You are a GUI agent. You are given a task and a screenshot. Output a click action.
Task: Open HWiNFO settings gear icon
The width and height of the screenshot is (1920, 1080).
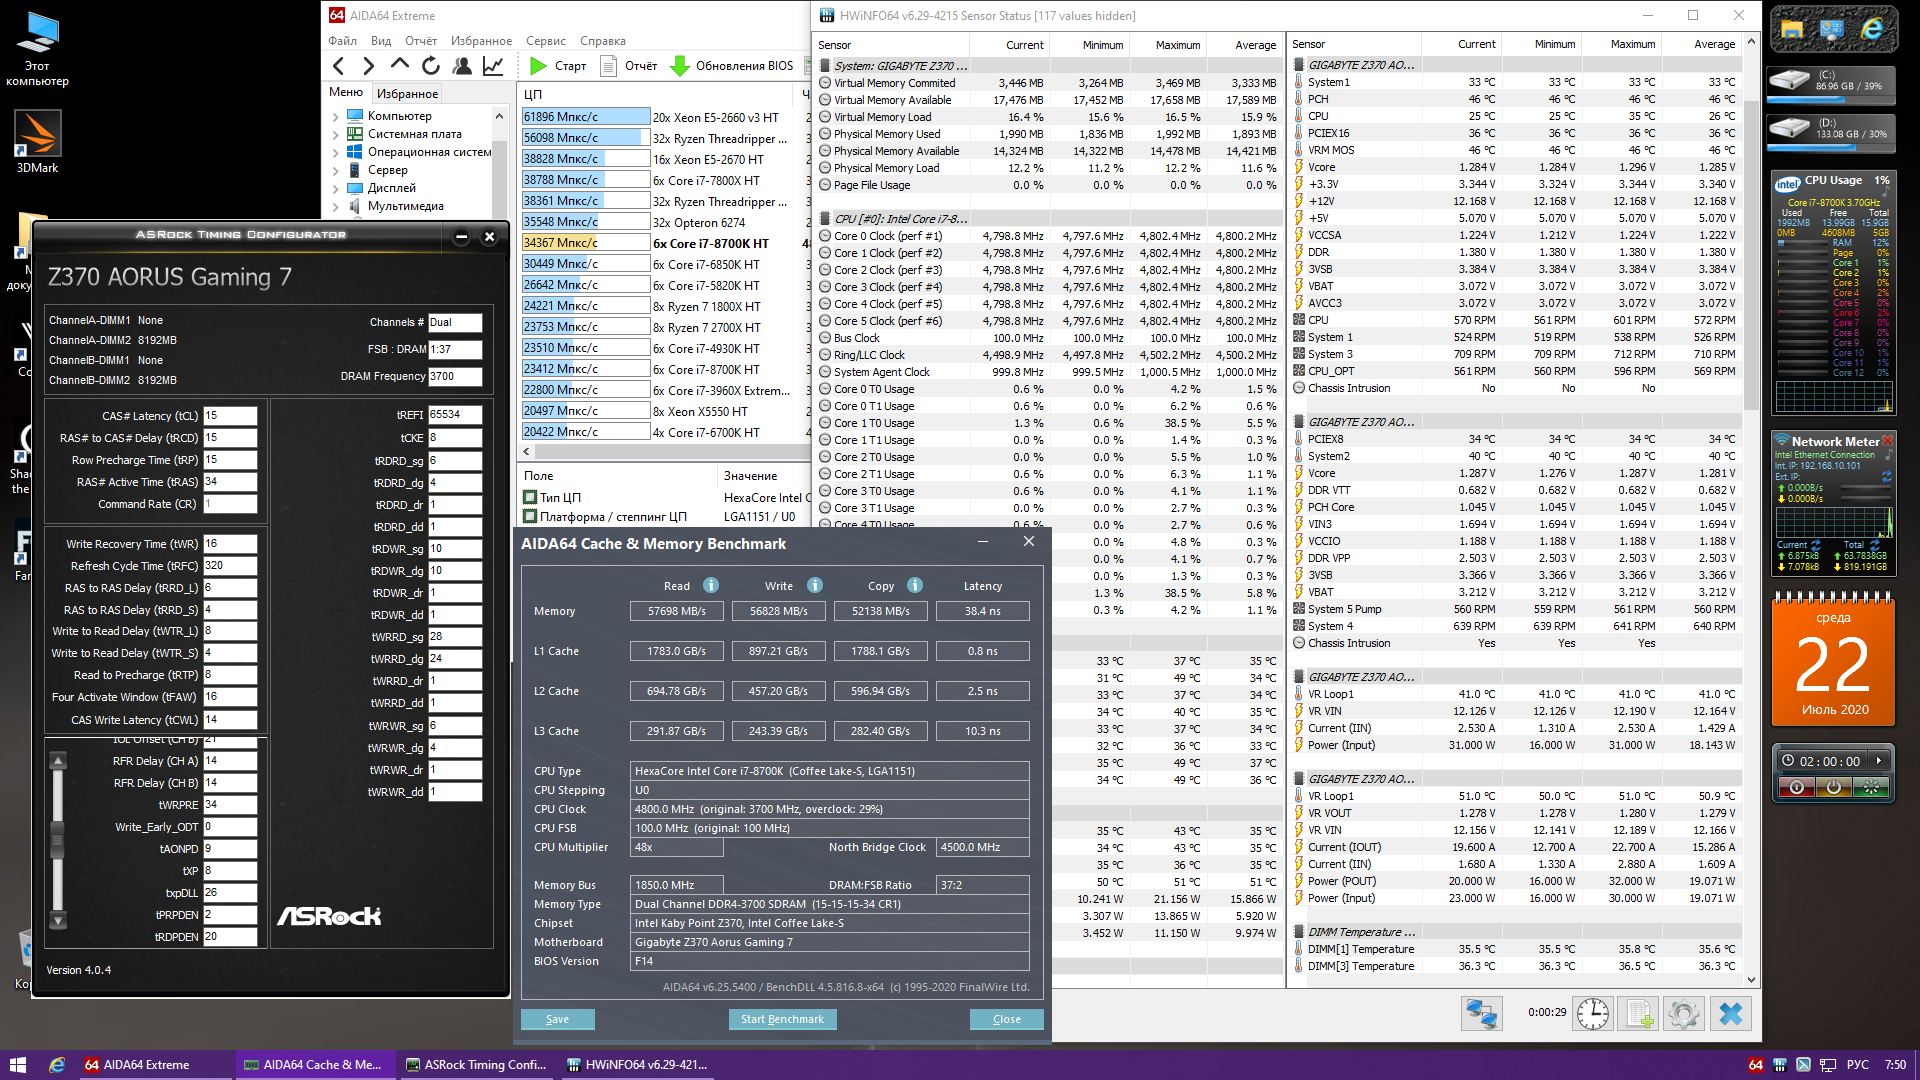(x=1684, y=1014)
